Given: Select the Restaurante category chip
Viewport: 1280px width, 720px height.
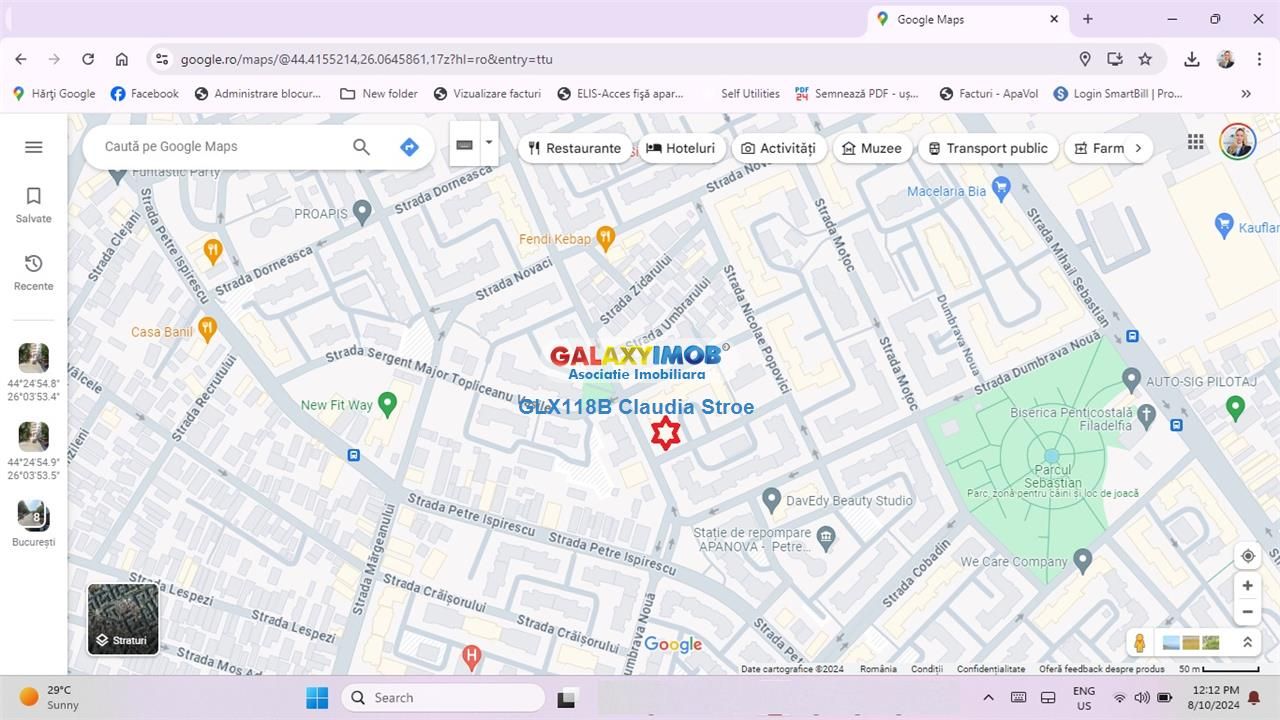Looking at the screenshot, I should click(574, 148).
